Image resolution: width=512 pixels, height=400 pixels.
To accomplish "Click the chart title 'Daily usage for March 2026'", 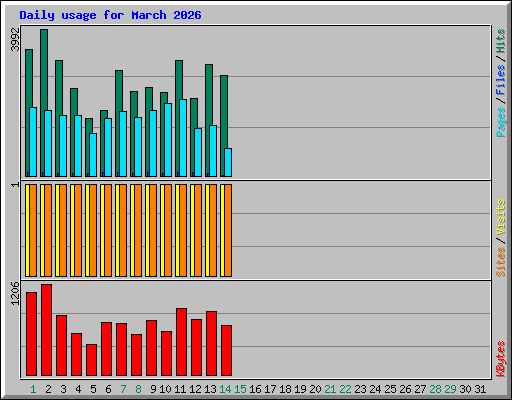I will point(110,15).
